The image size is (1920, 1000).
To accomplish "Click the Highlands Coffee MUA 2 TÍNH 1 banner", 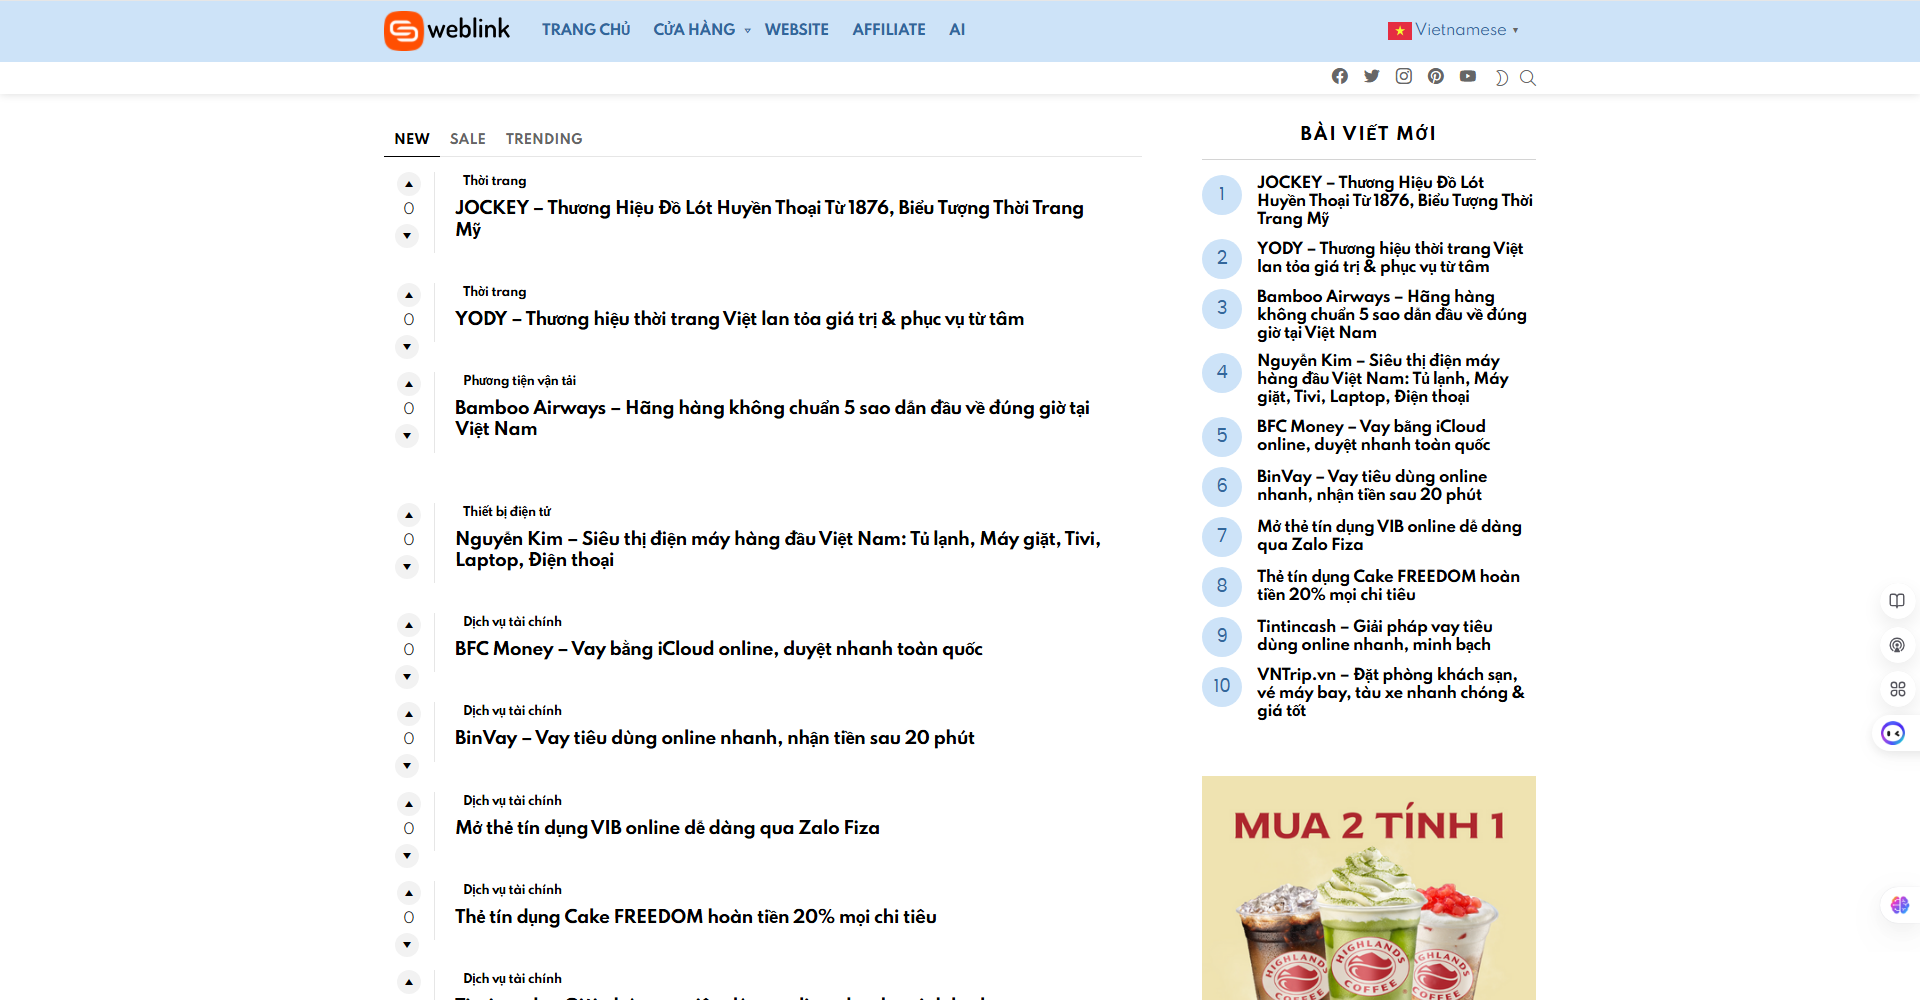I will point(1368,888).
